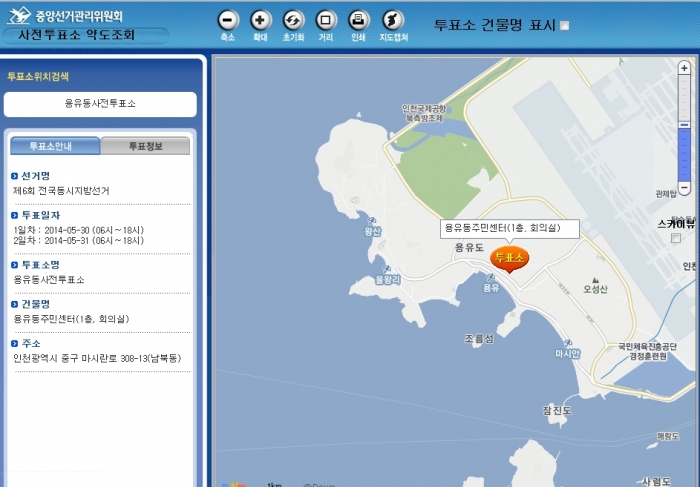This screenshot has width=700, height=487.
Task: Click the 잠진도 label on map
Action: tap(557, 410)
